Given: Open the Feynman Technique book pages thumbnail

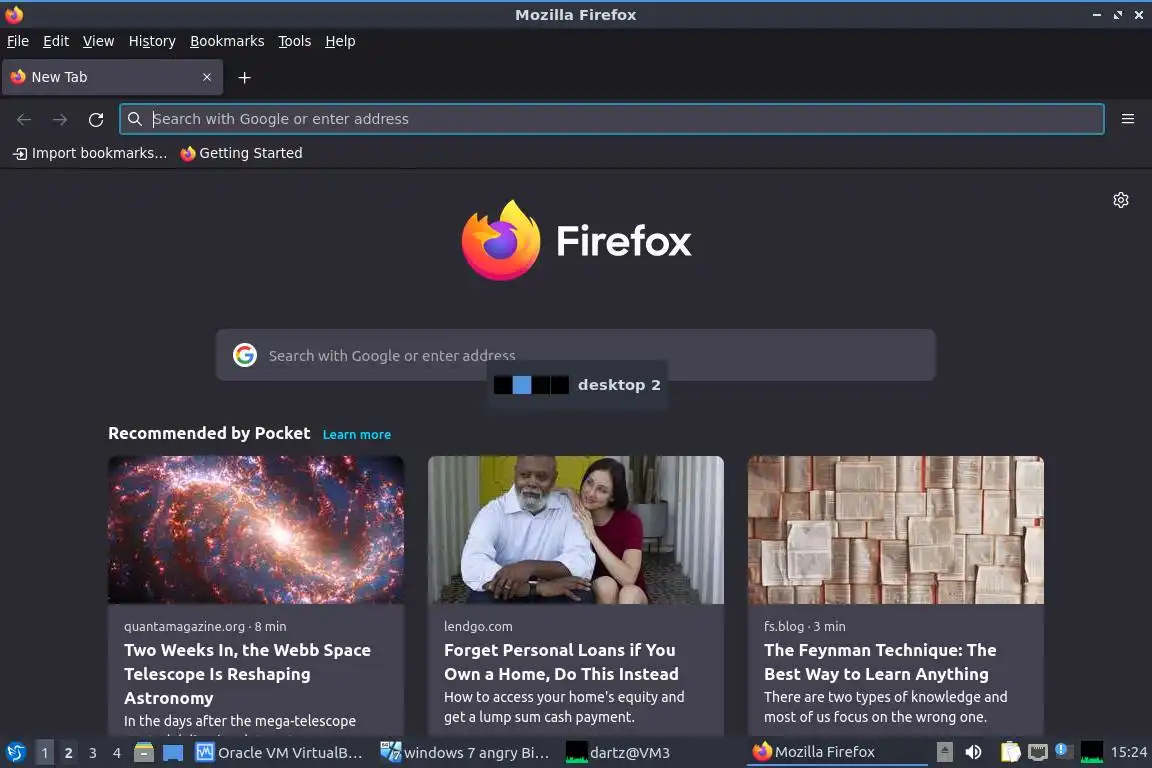Looking at the screenshot, I should coord(896,530).
